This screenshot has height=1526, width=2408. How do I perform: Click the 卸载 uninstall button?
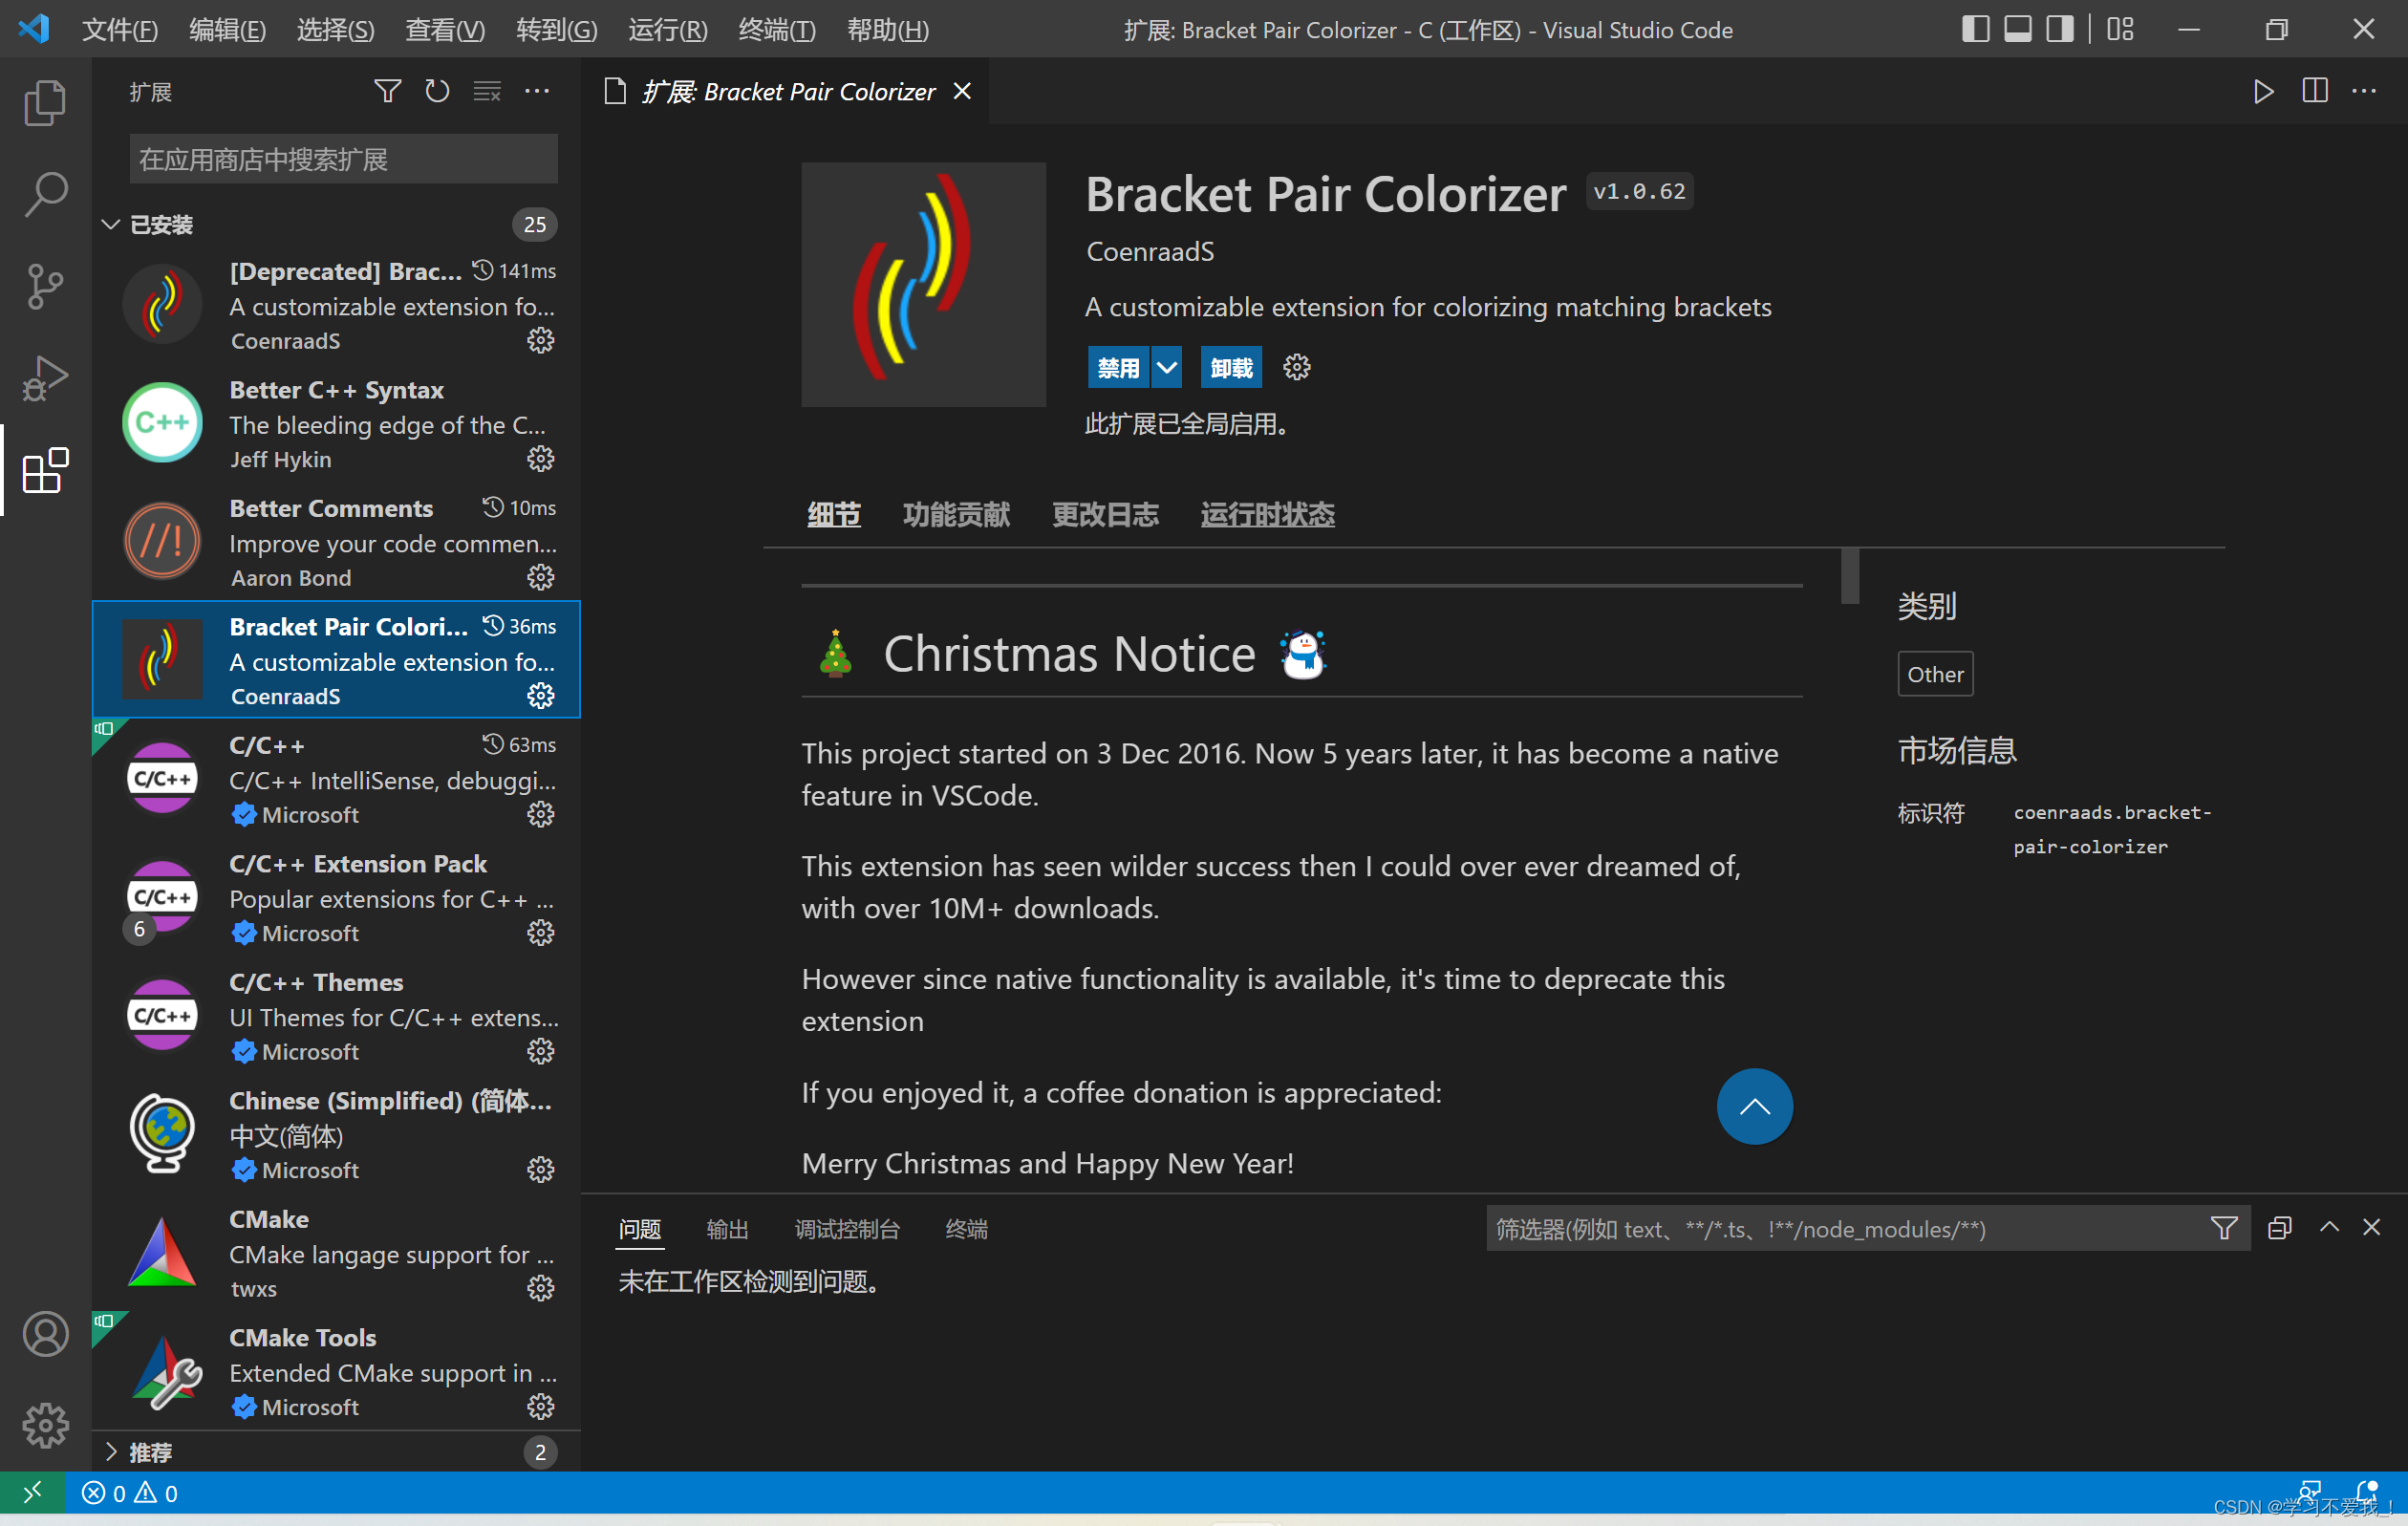(1231, 368)
